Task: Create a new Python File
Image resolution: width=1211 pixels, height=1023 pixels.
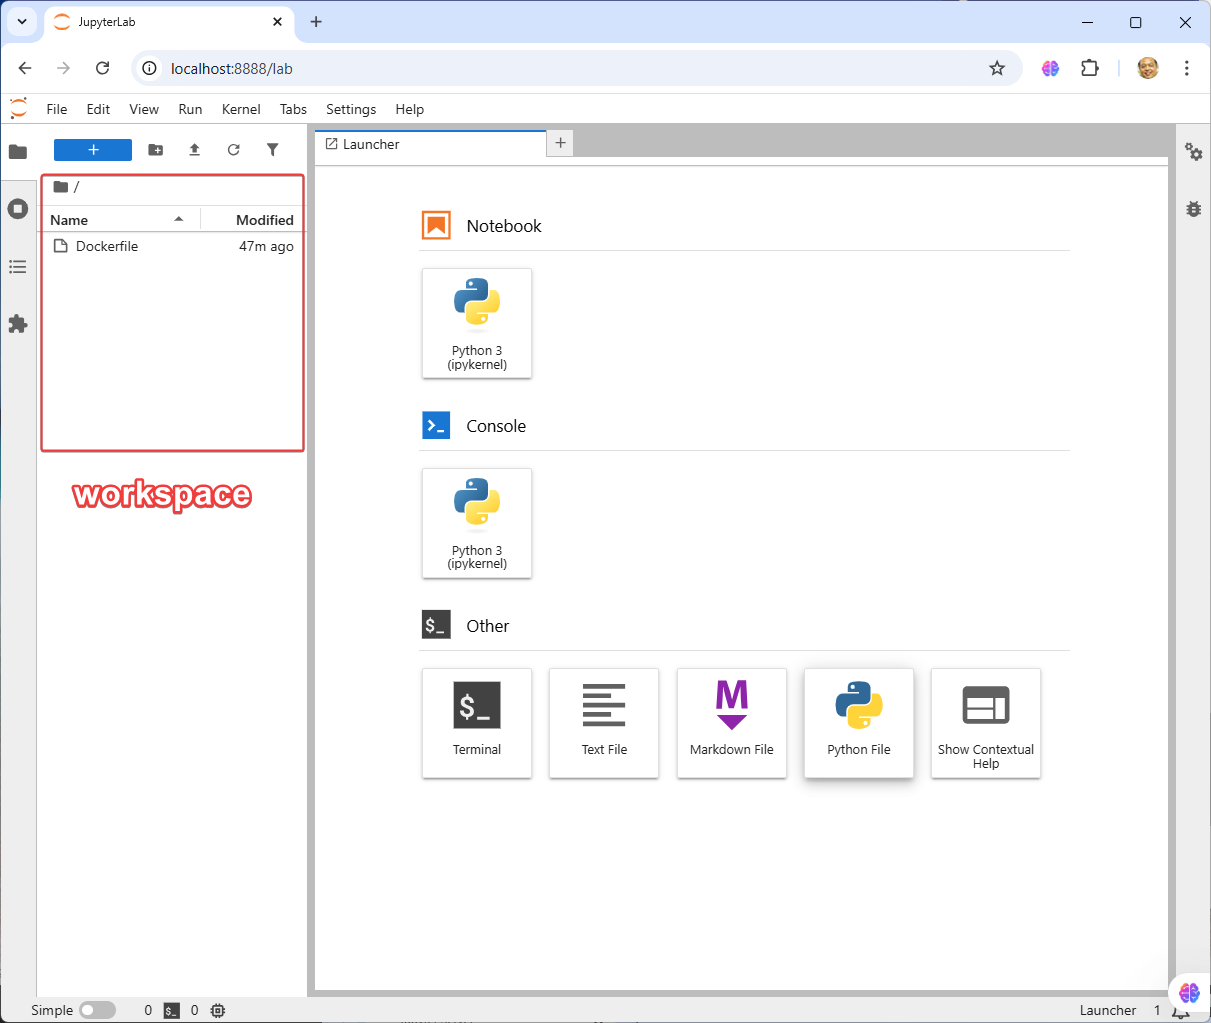Action: coord(859,723)
